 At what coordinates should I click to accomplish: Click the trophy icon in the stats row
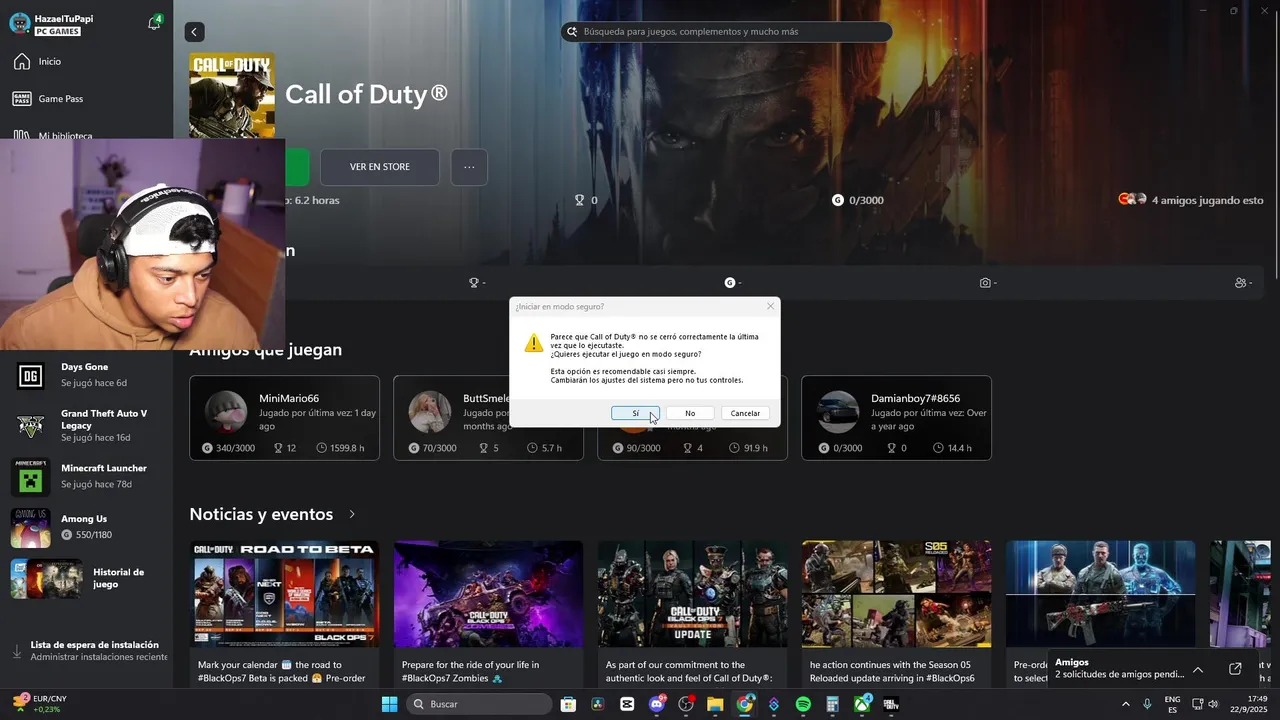[474, 283]
